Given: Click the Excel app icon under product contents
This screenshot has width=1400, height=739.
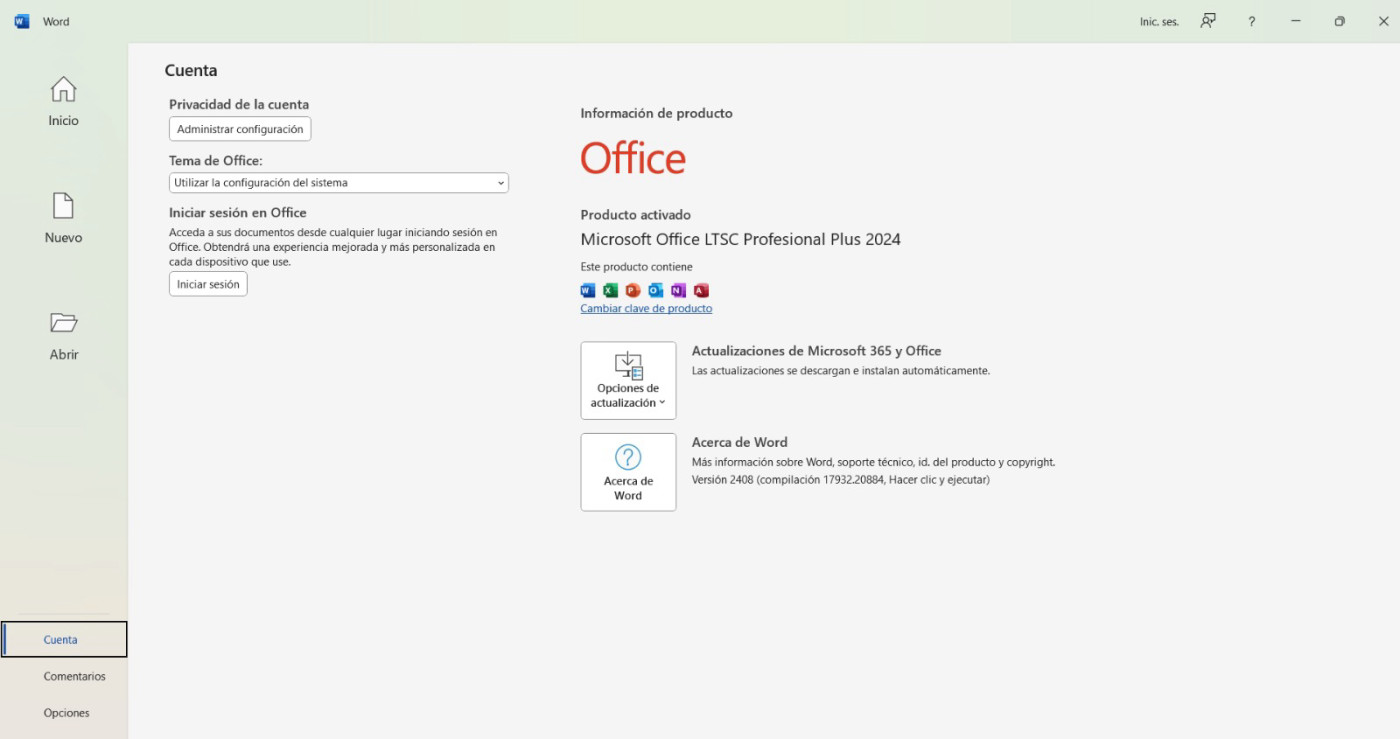Looking at the screenshot, I should pos(610,290).
